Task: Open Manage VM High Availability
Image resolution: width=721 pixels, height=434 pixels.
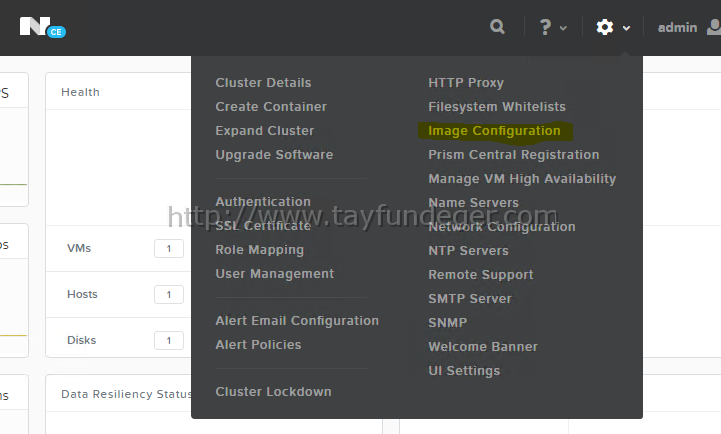Action: pyautogui.click(x=522, y=178)
